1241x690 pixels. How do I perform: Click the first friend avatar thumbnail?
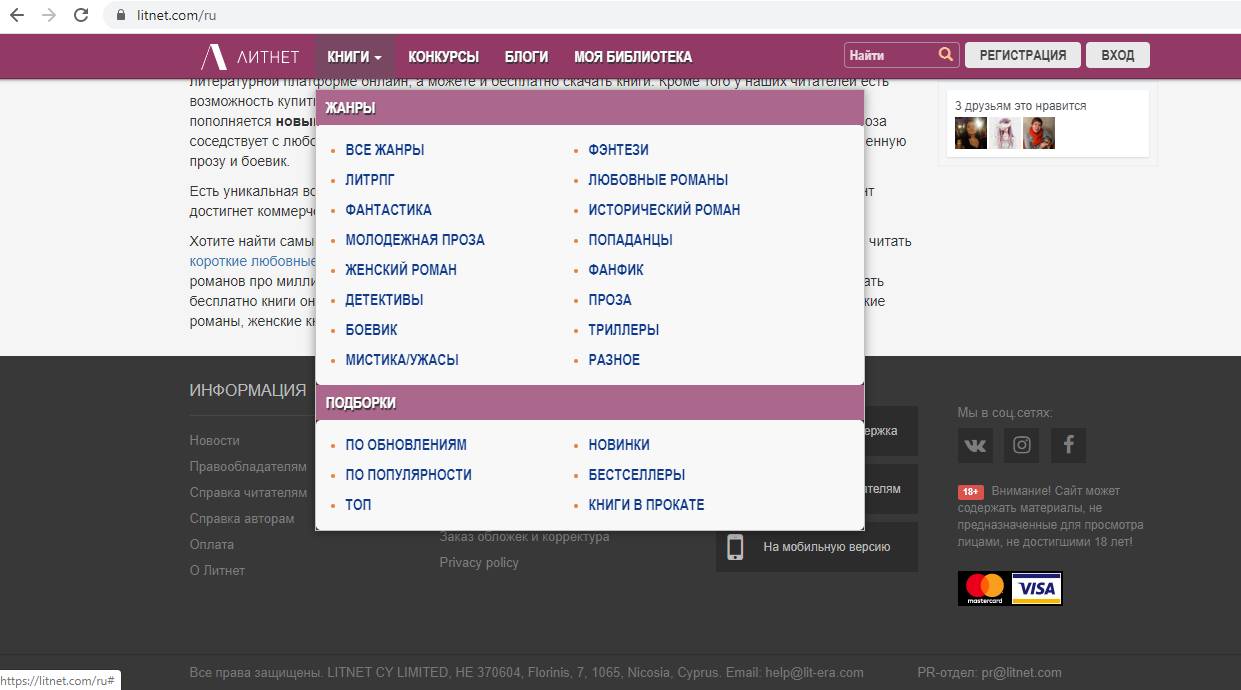(970, 133)
